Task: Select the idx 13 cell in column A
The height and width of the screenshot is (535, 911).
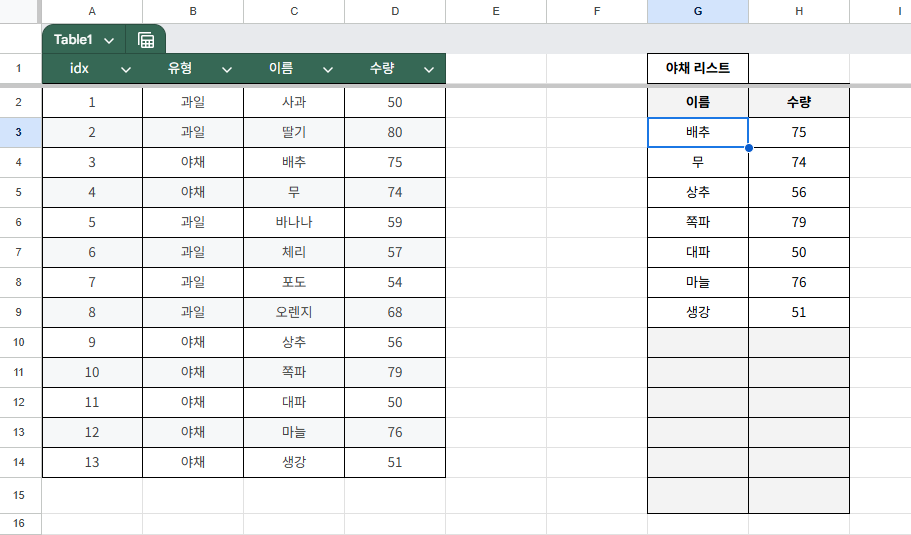Action: click(x=92, y=462)
